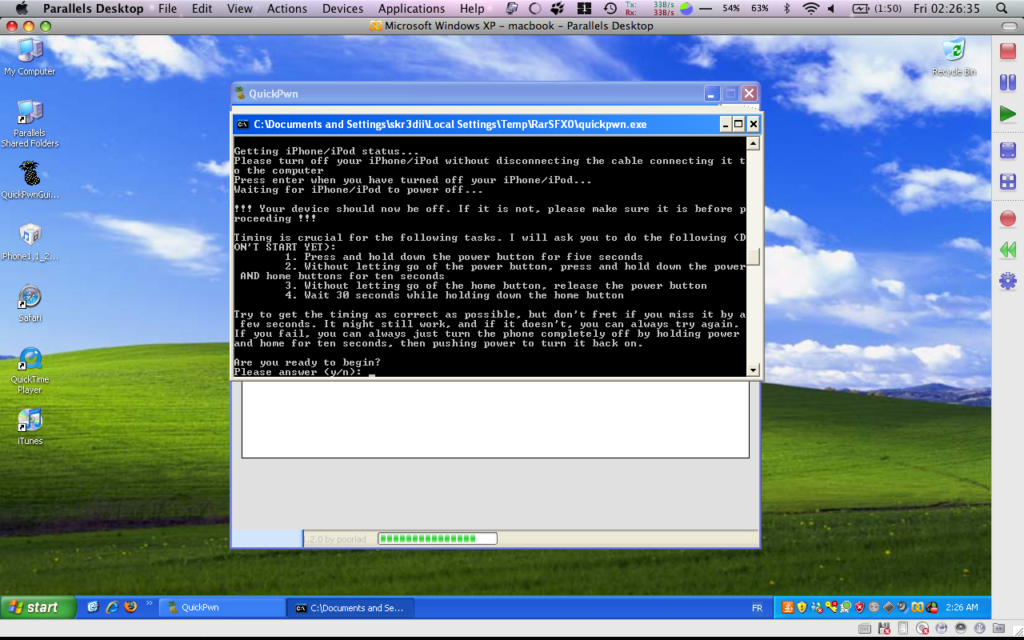Select the Recycle Bin desktop icon
The width and height of the screenshot is (1024, 640).
click(953, 57)
